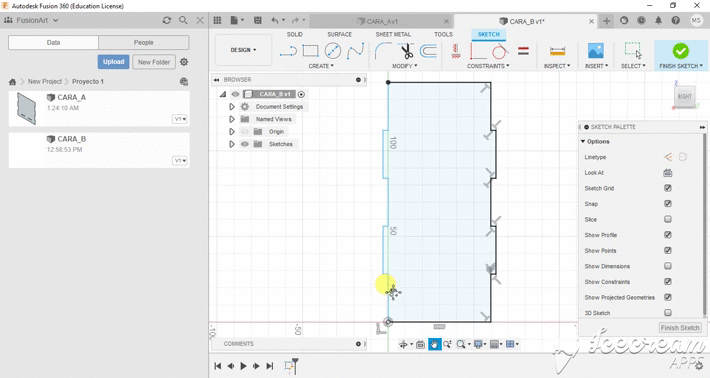Switch to the People tab
The height and width of the screenshot is (378, 710).
coord(144,43)
